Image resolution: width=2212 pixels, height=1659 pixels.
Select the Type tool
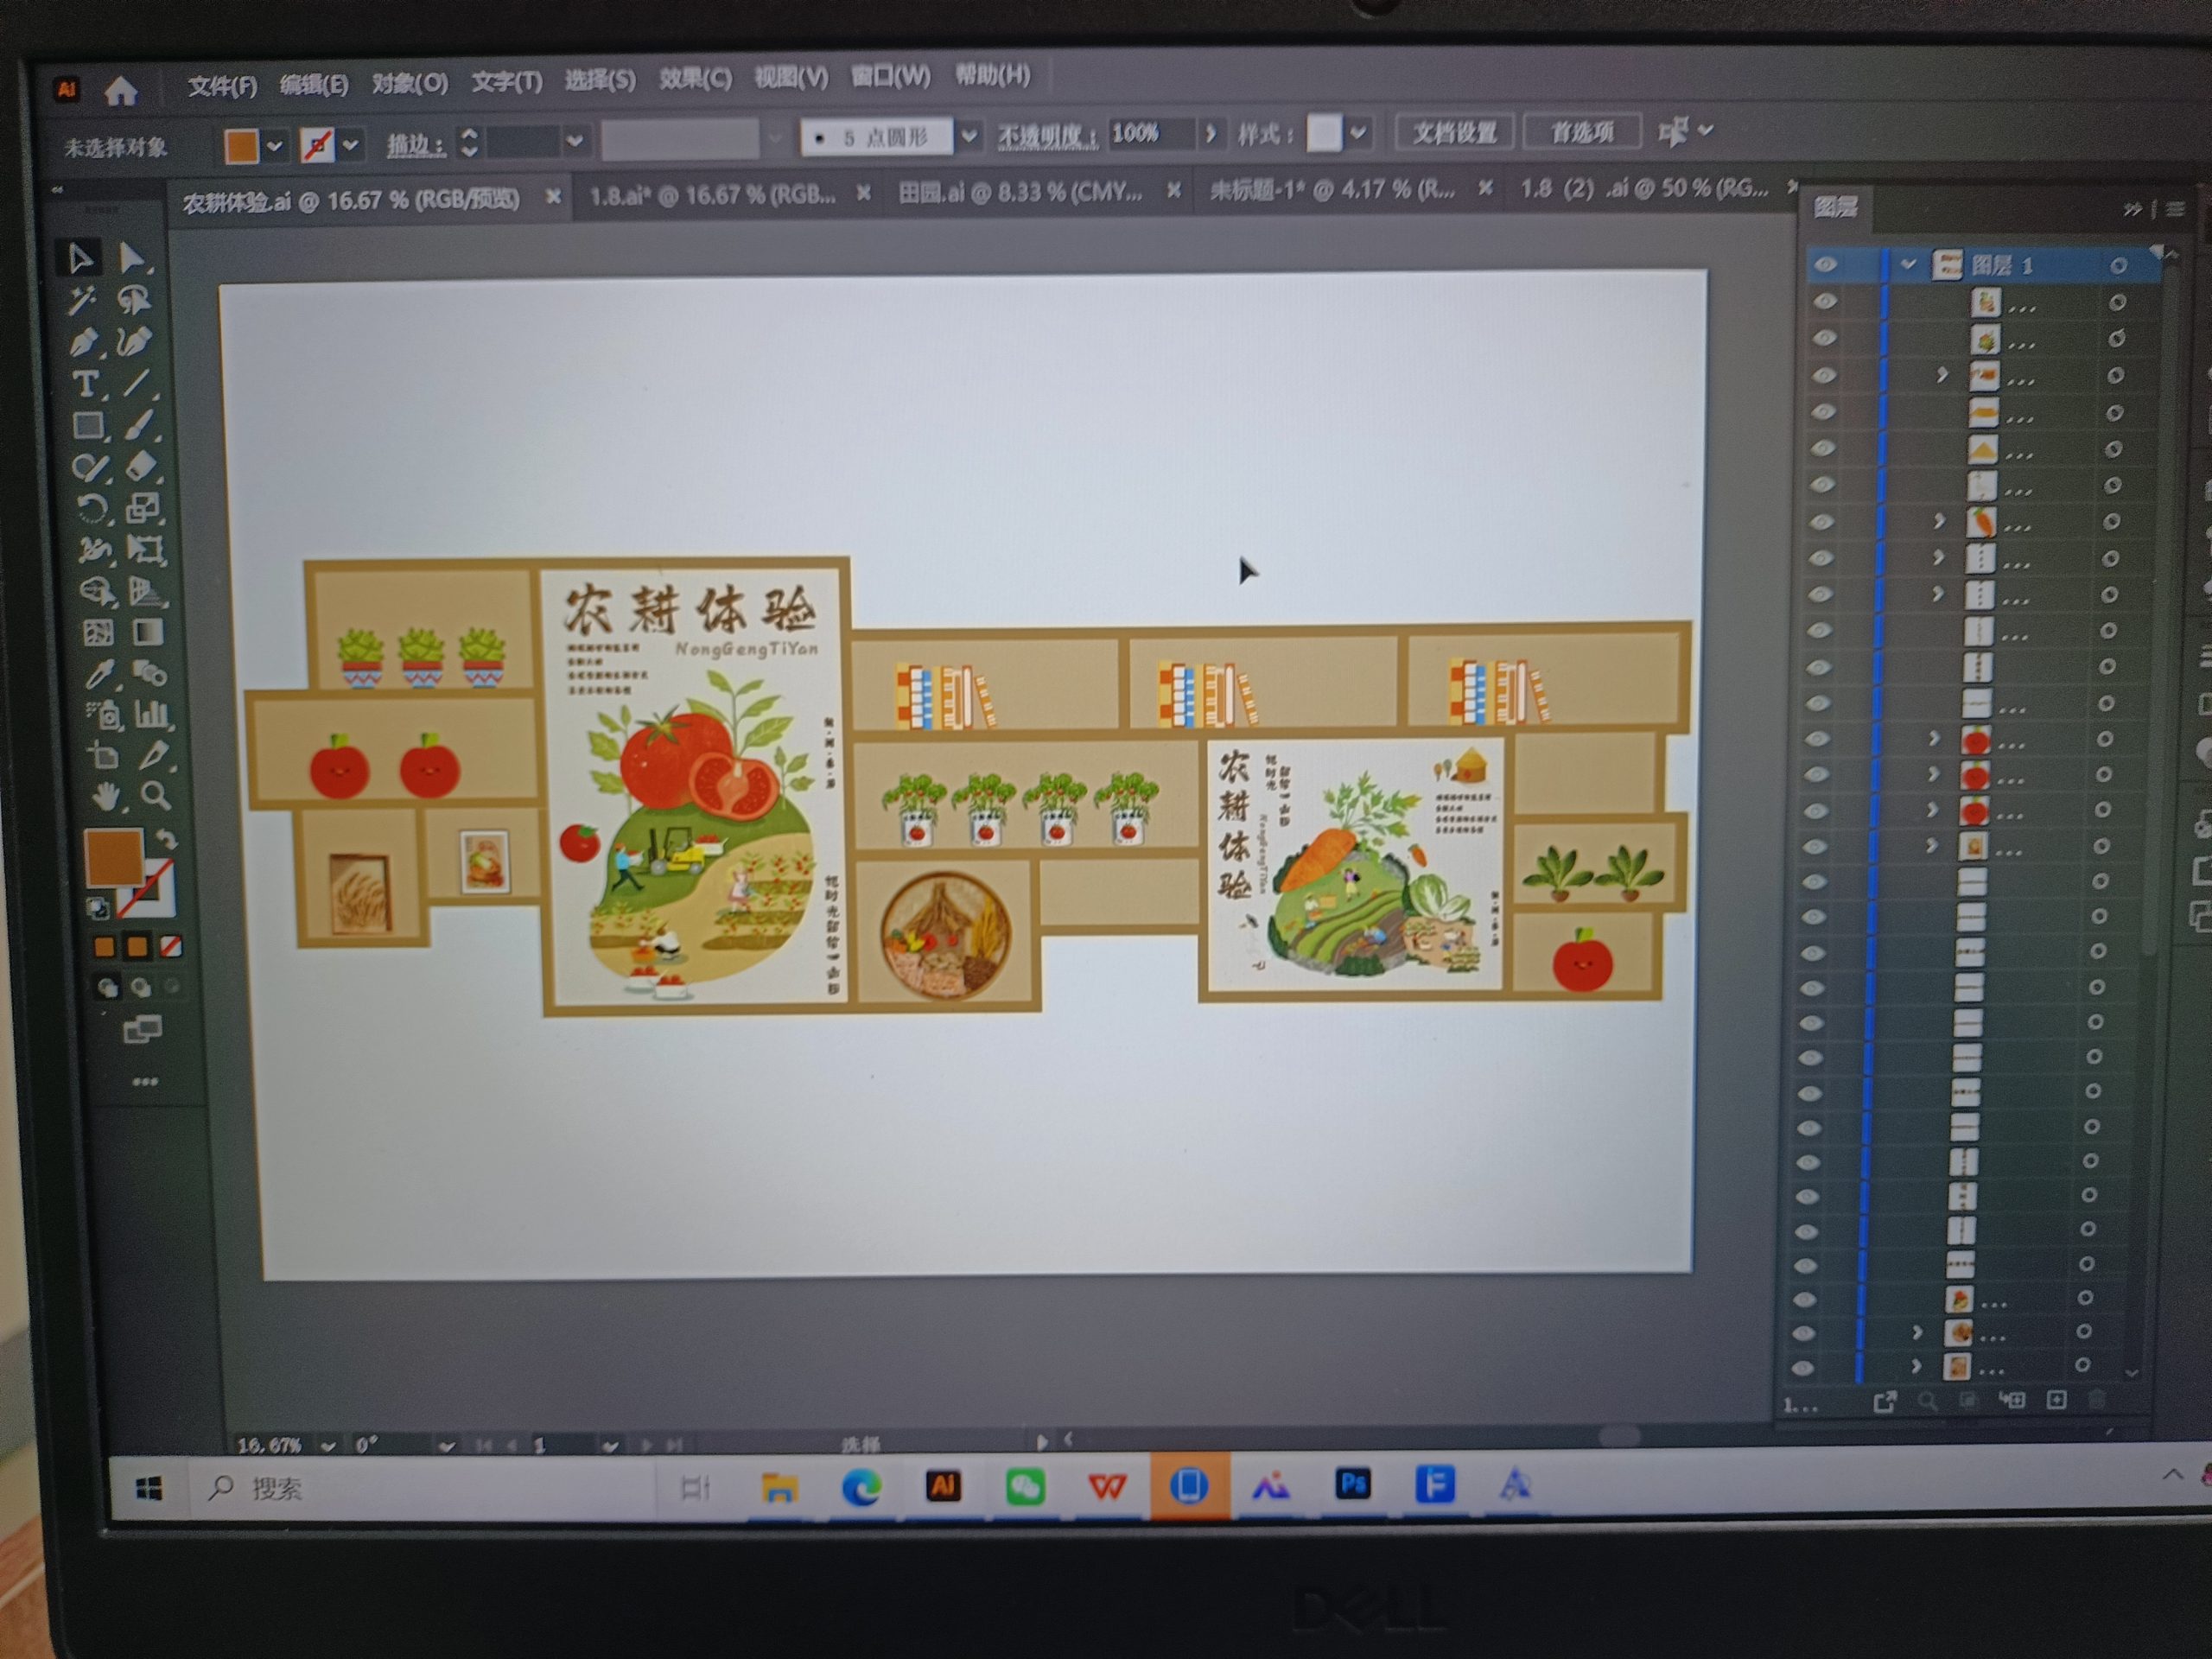coord(87,384)
